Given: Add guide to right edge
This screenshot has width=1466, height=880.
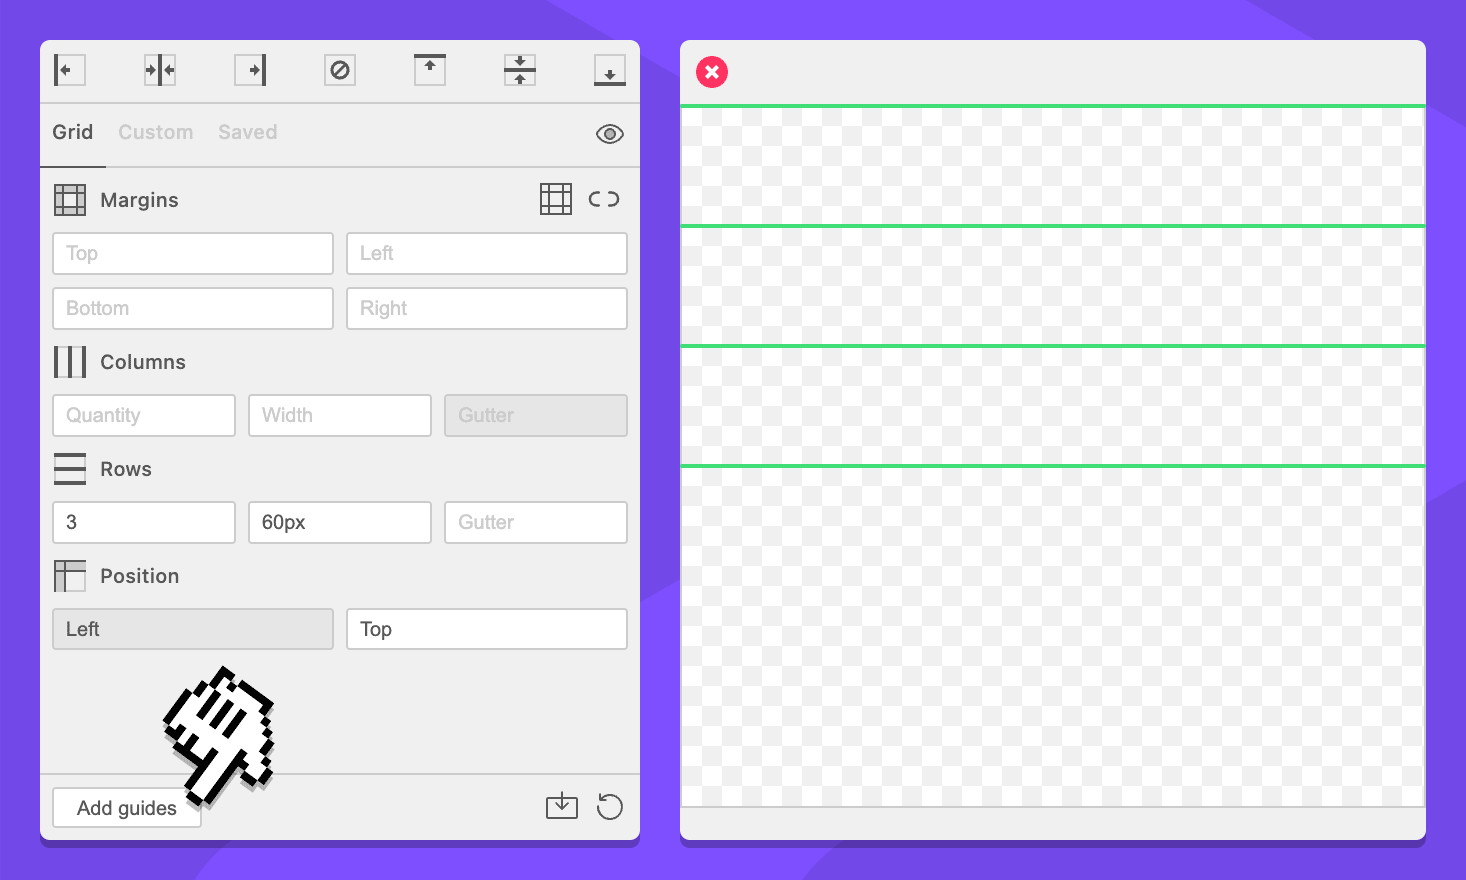Looking at the screenshot, I should click(250, 70).
